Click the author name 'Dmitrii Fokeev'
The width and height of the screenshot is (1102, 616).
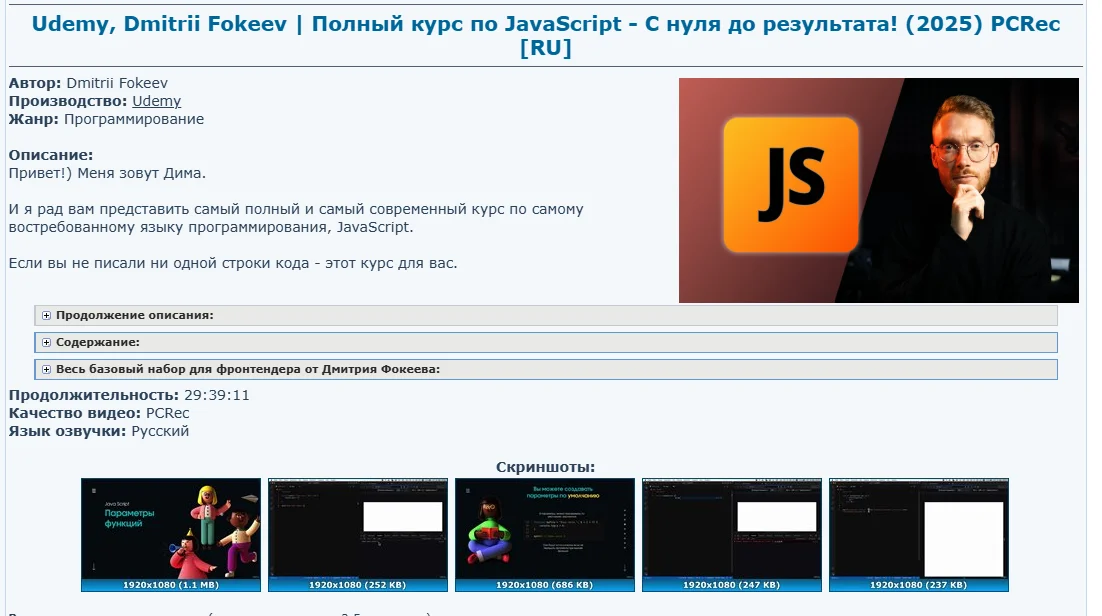pyautogui.click(x=117, y=83)
